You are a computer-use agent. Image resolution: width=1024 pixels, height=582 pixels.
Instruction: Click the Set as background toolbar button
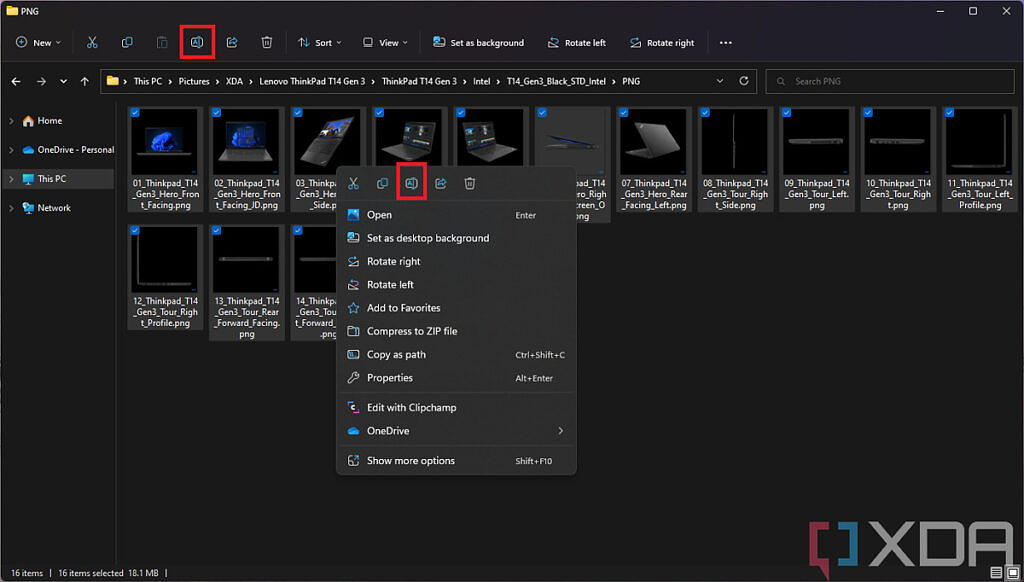pyautogui.click(x=478, y=42)
